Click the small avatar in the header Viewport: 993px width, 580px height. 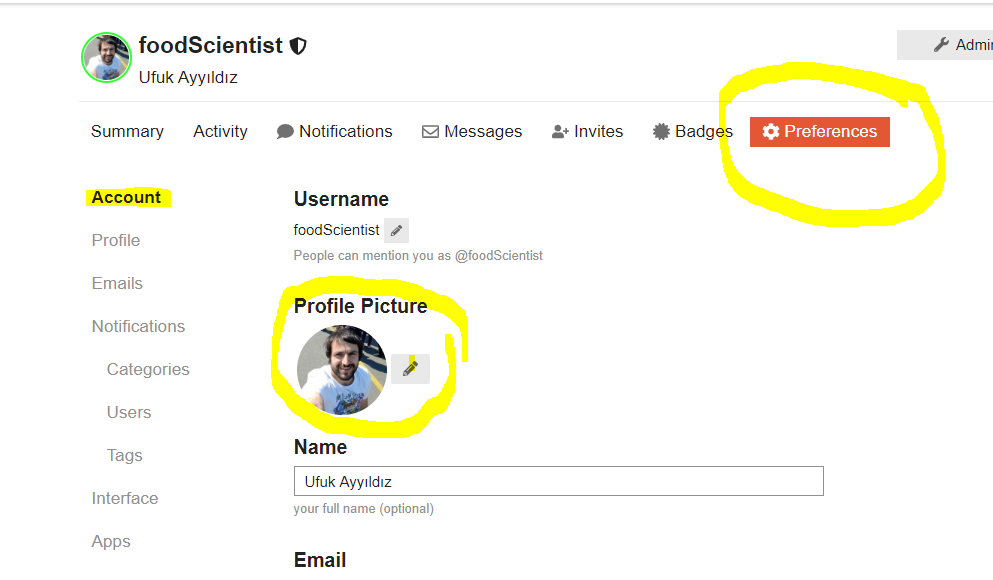point(106,57)
